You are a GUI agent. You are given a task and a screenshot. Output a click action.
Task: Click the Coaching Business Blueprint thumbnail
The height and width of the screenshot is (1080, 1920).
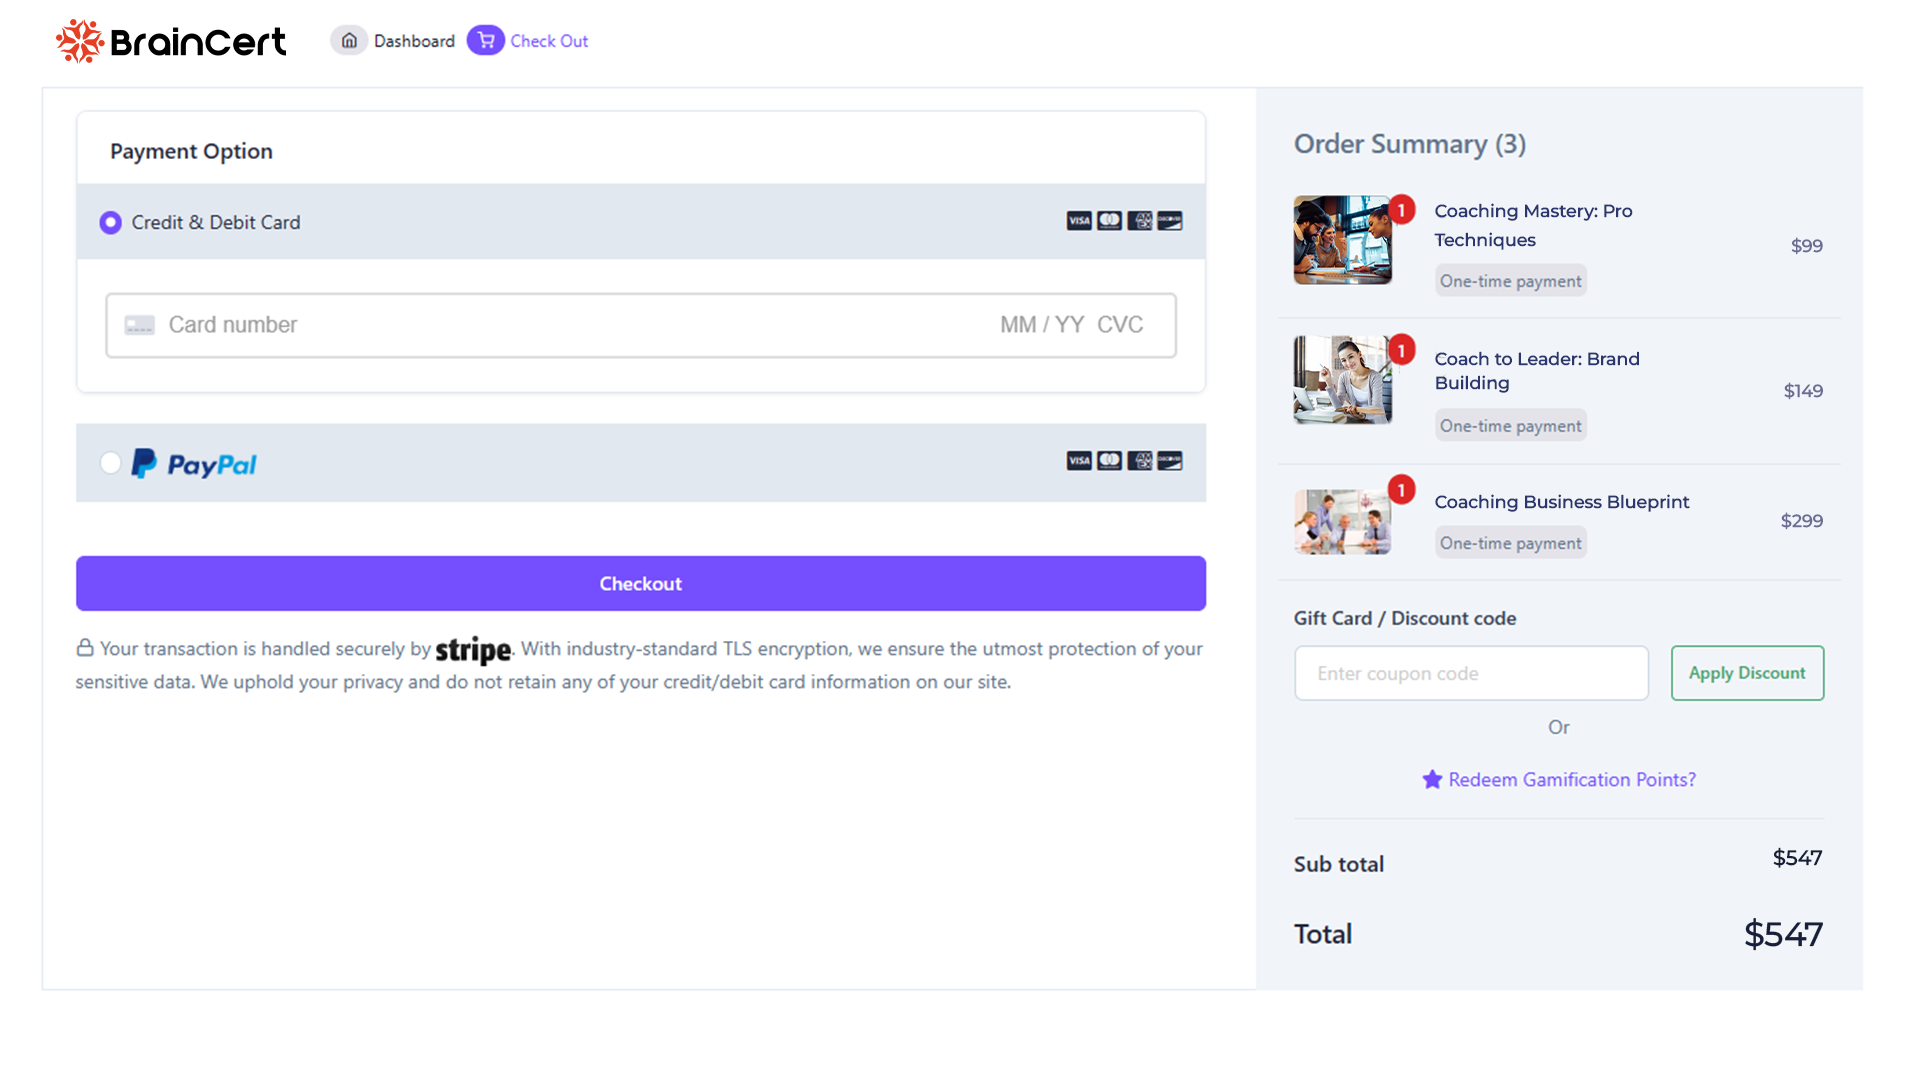(x=1342, y=520)
